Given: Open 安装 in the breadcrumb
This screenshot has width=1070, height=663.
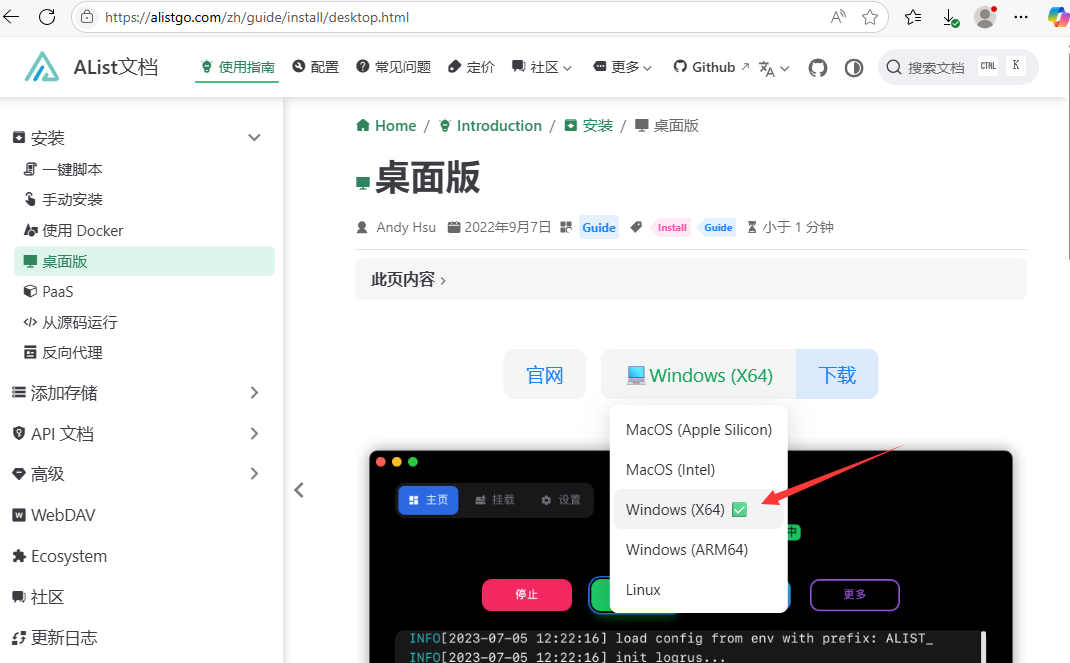Looking at the screenshot, I should (589, 126).
